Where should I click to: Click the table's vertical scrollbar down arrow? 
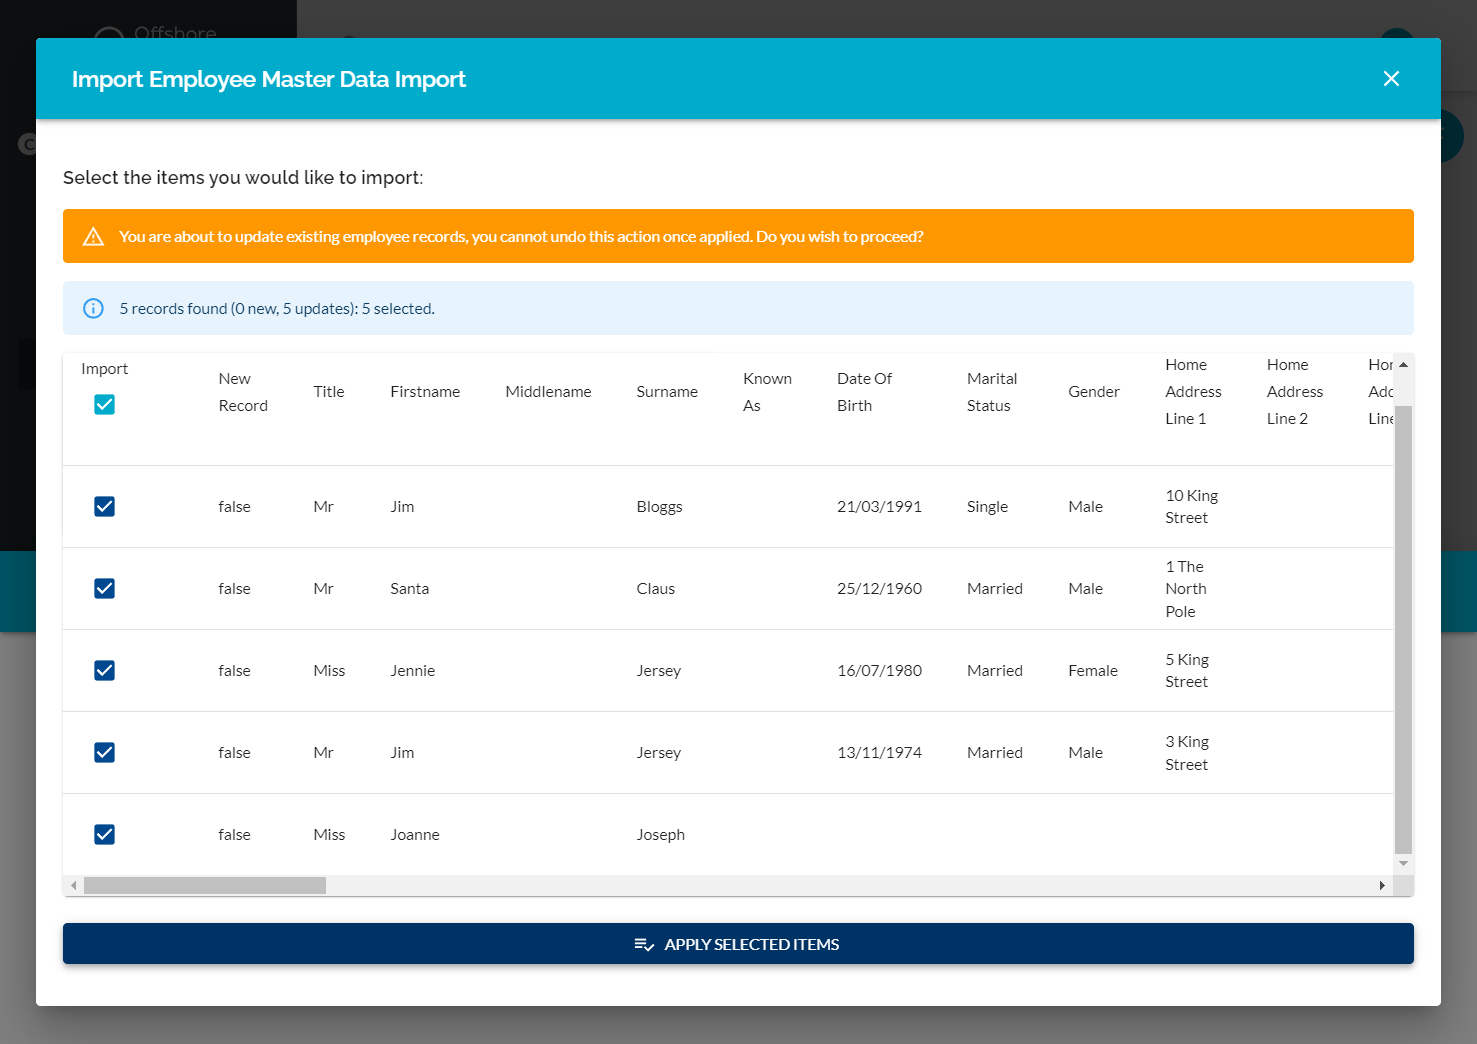pos(1403,863)
